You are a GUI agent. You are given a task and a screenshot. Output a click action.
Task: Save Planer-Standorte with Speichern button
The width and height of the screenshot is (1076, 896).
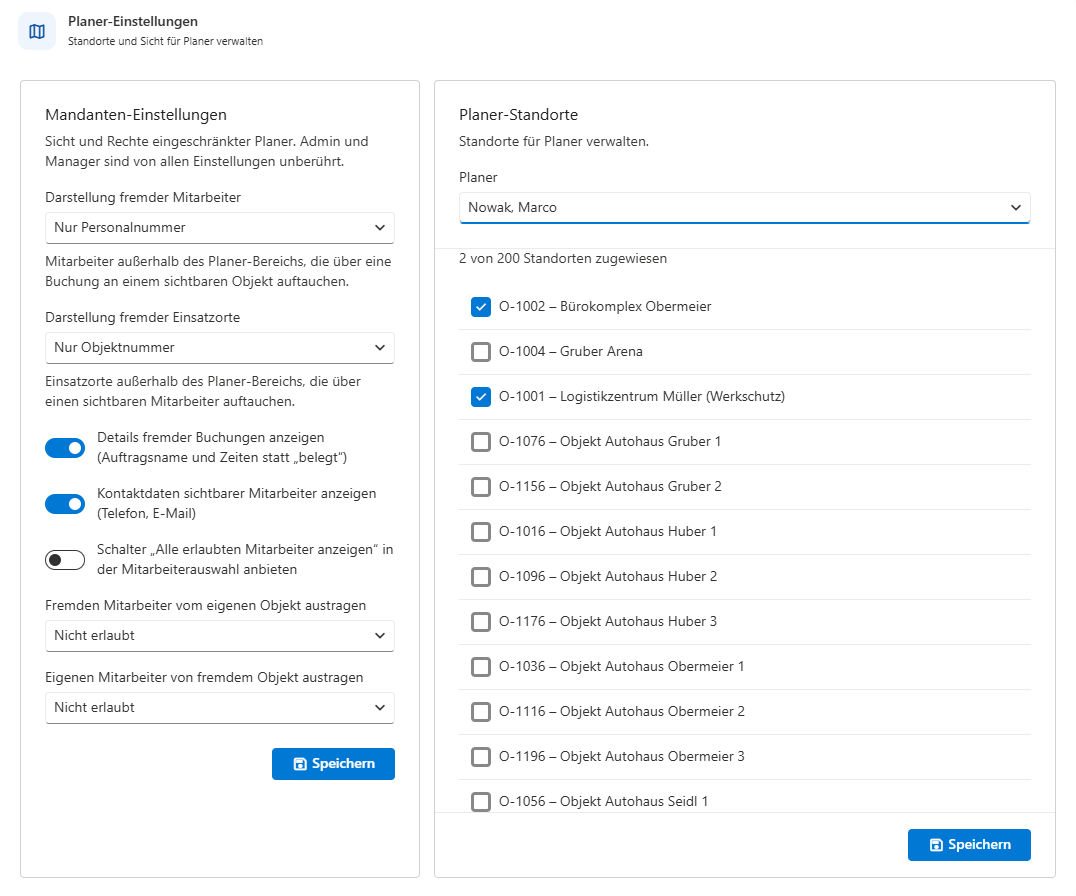[x=969, y=845]
